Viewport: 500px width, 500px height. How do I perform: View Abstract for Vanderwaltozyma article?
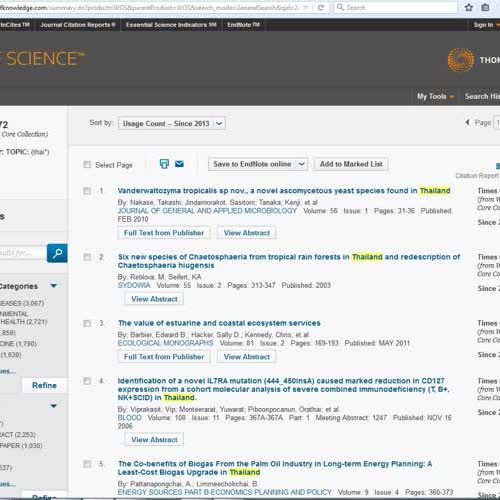coord(247,233)
